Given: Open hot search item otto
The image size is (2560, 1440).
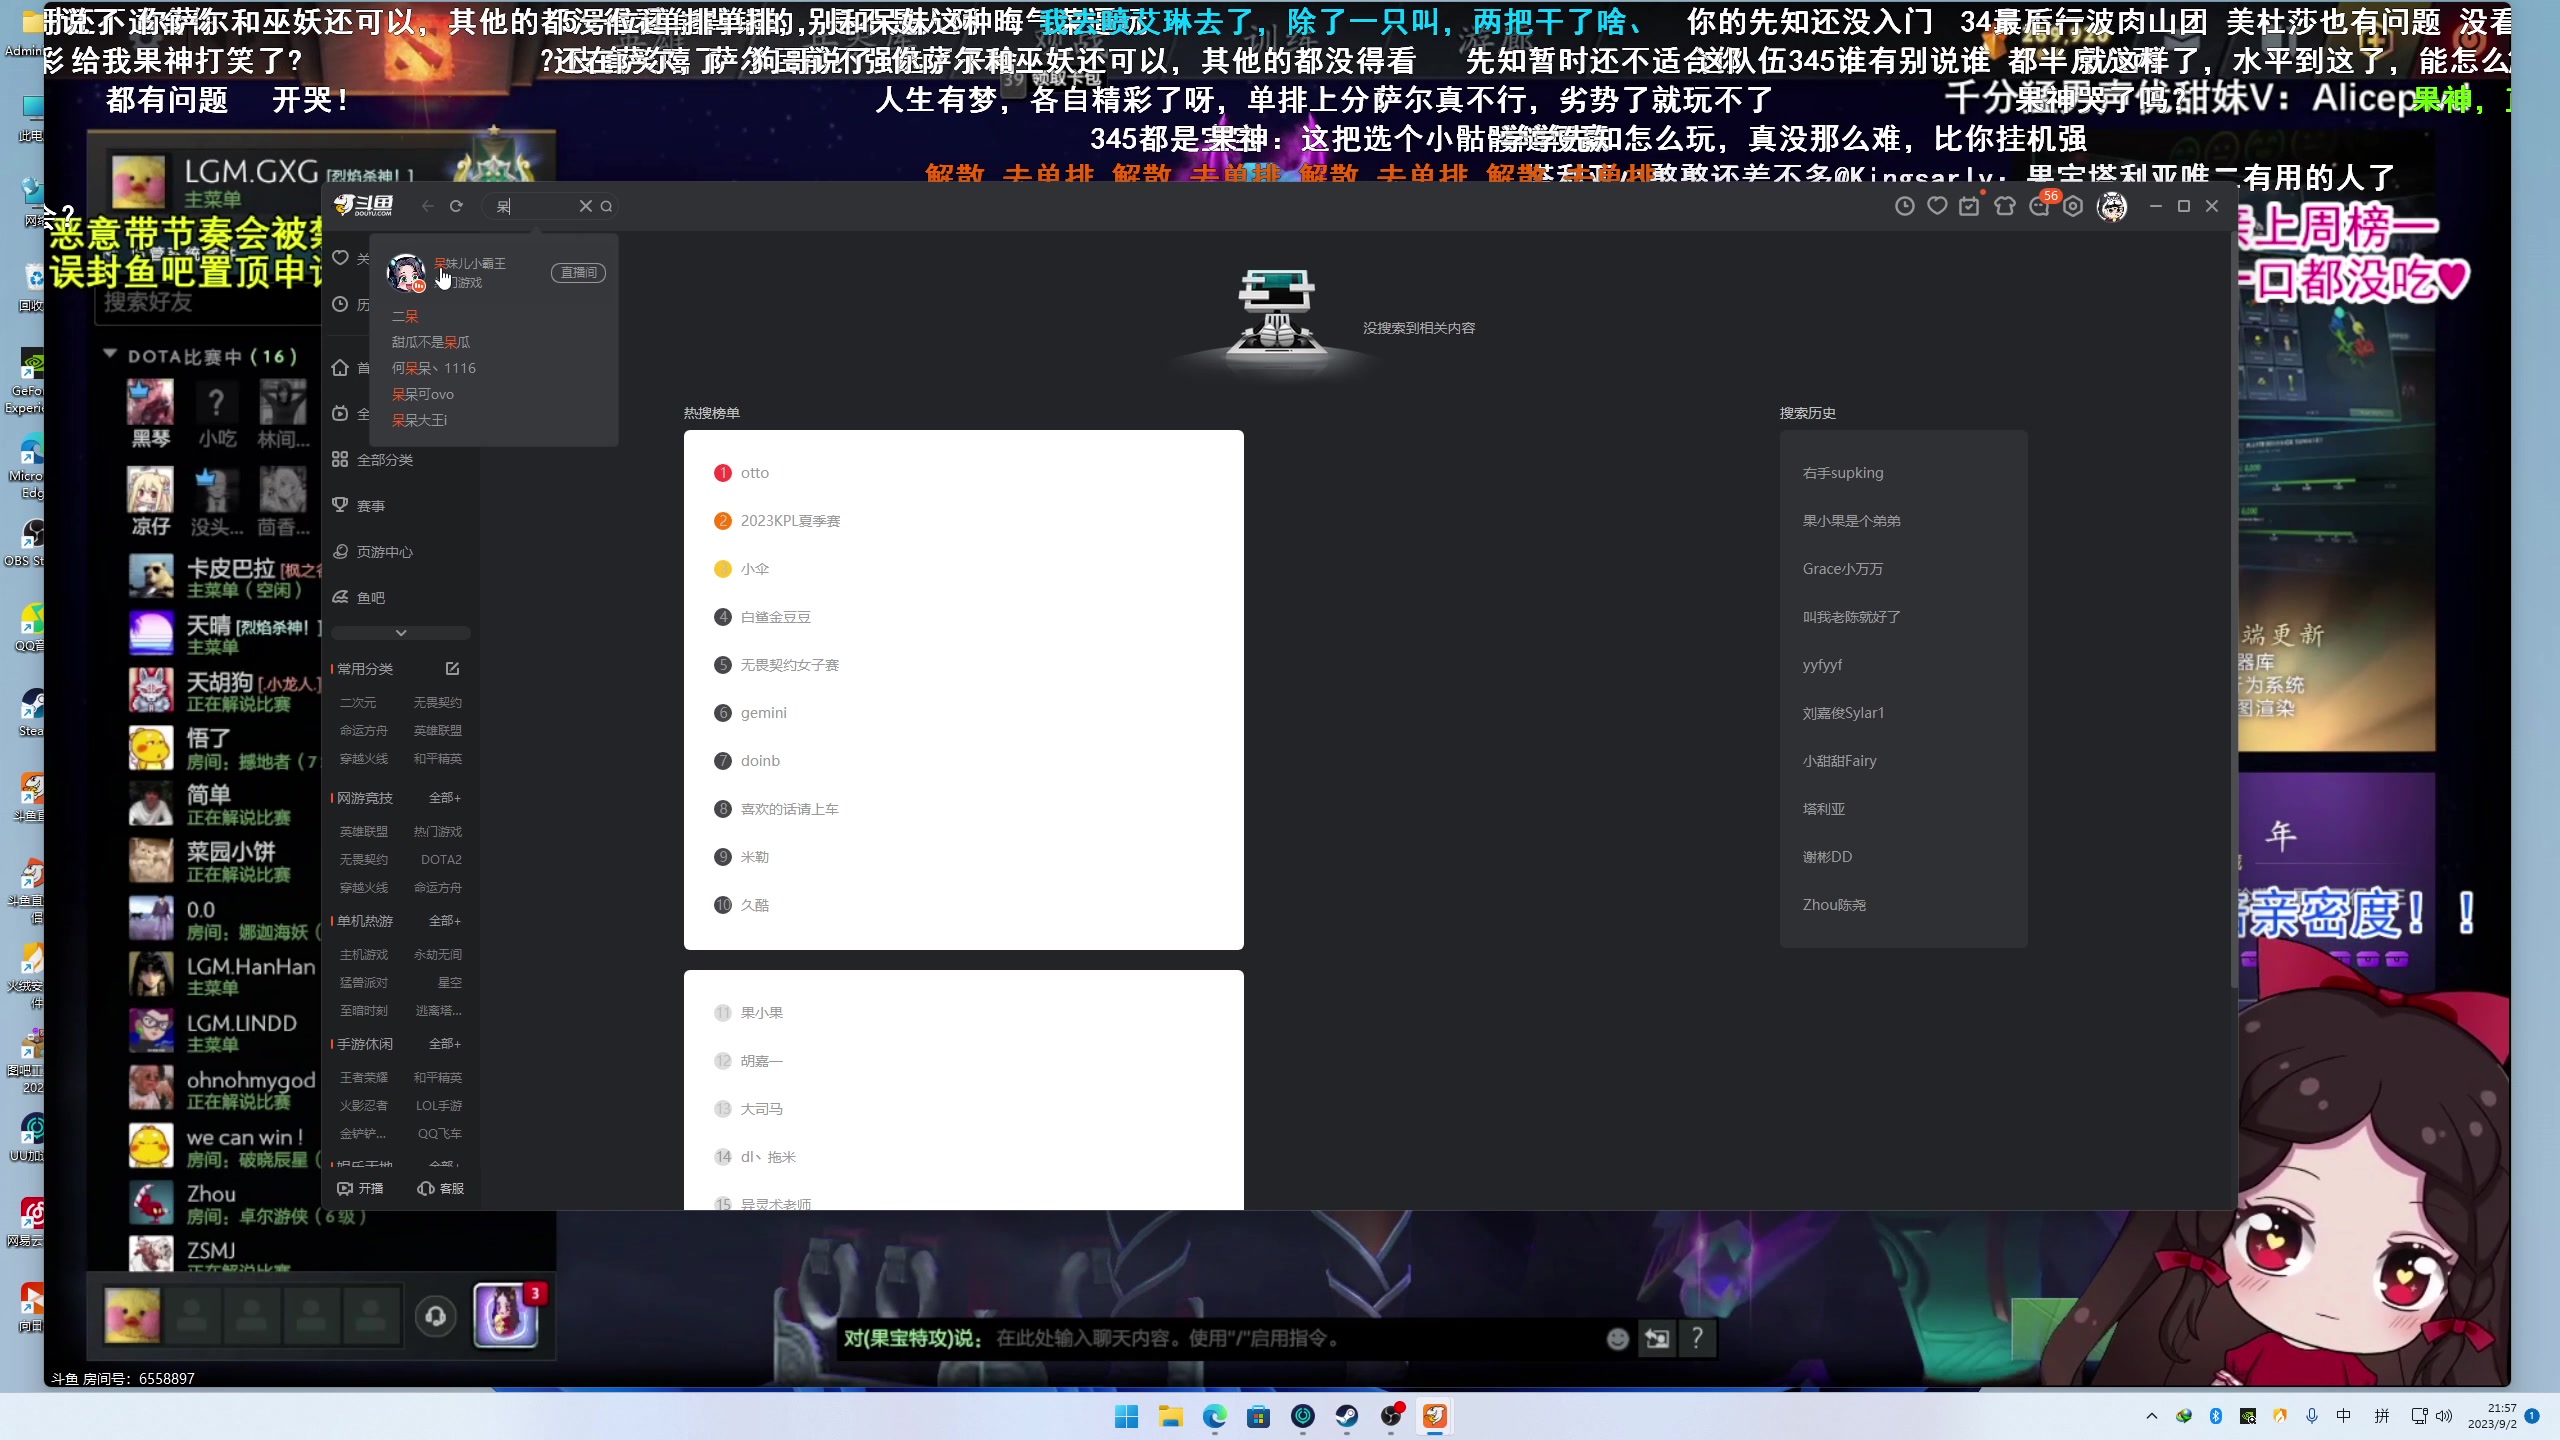Looking at the screenshot, I should pos(755,473).
